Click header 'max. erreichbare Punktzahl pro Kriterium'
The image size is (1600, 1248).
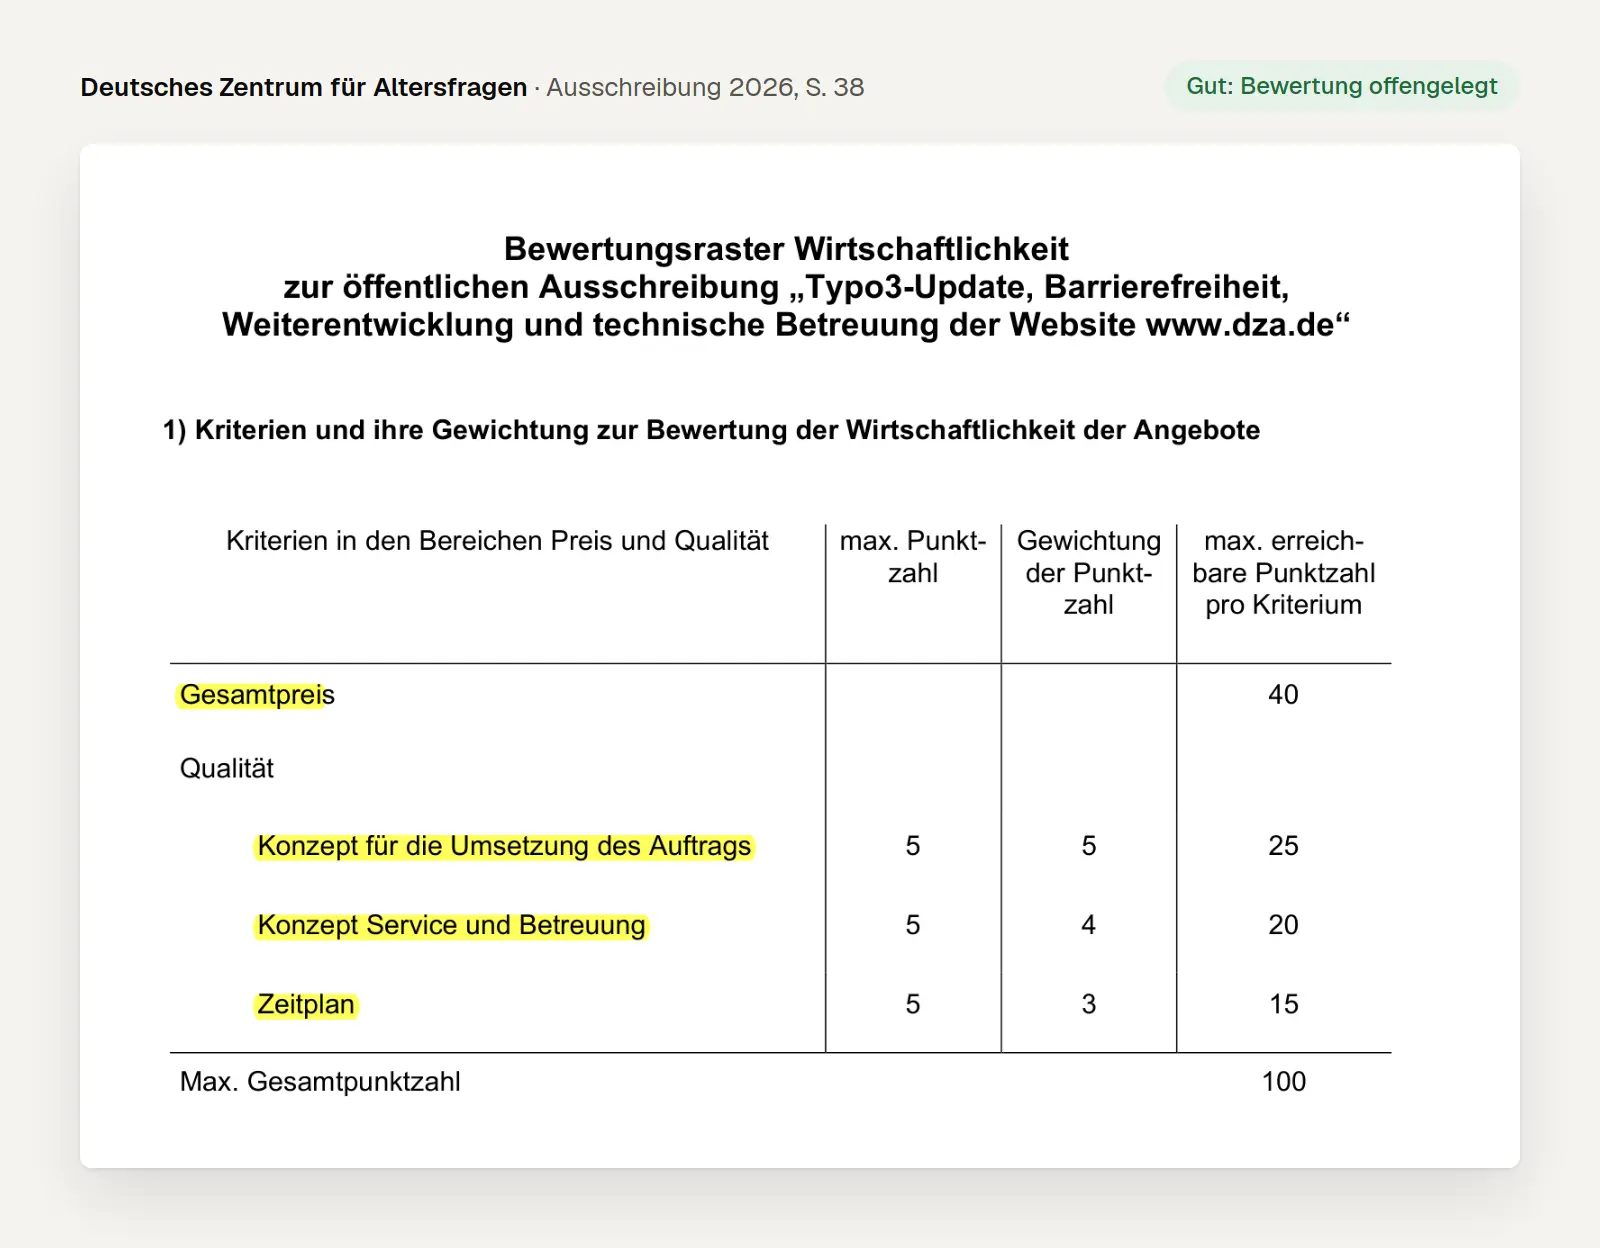pyautogui.click(x=1284, y=573)
